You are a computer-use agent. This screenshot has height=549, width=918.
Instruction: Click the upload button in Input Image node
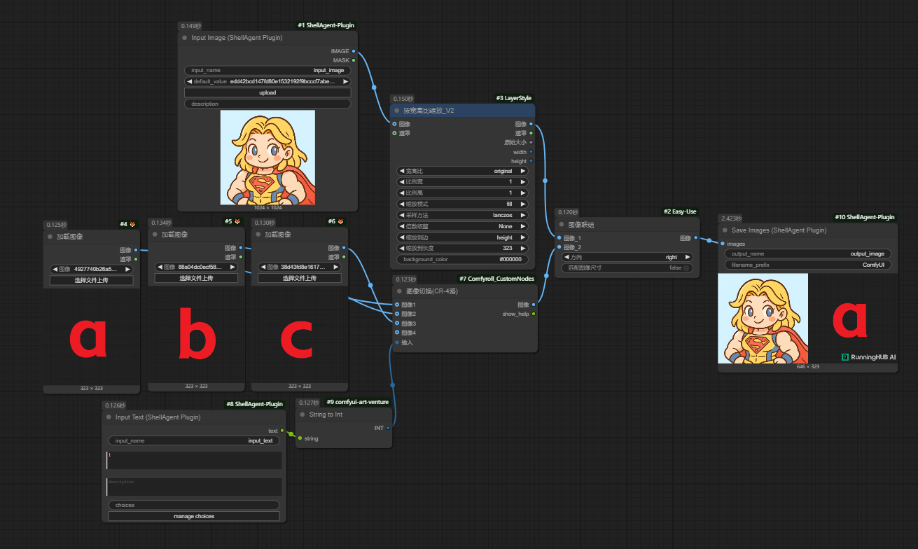(x=268, y=93)
